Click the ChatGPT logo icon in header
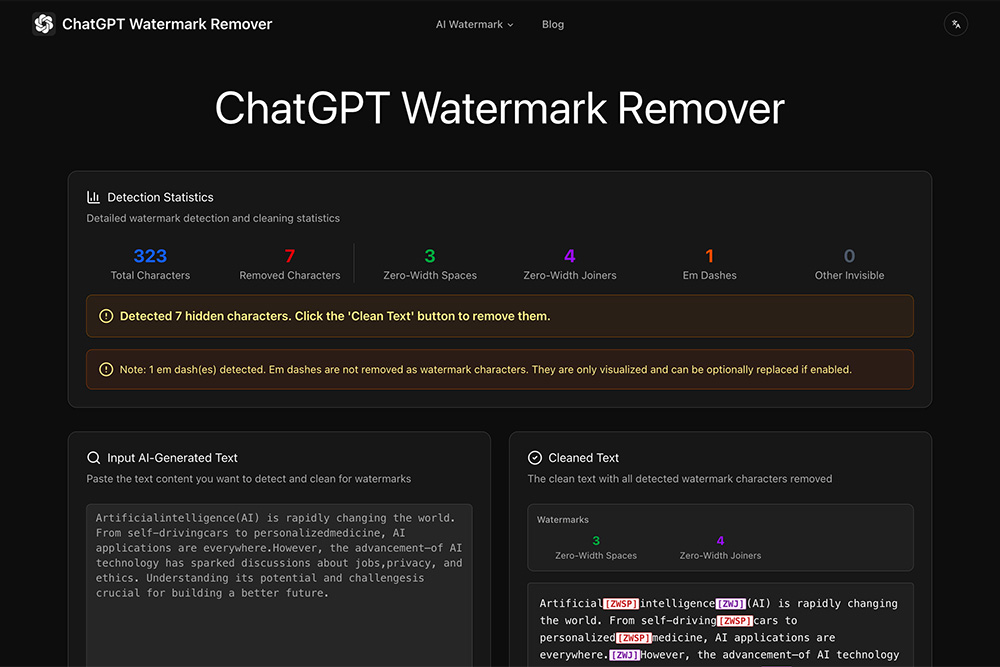1000x667 pixels. click(x=43, y=24)
